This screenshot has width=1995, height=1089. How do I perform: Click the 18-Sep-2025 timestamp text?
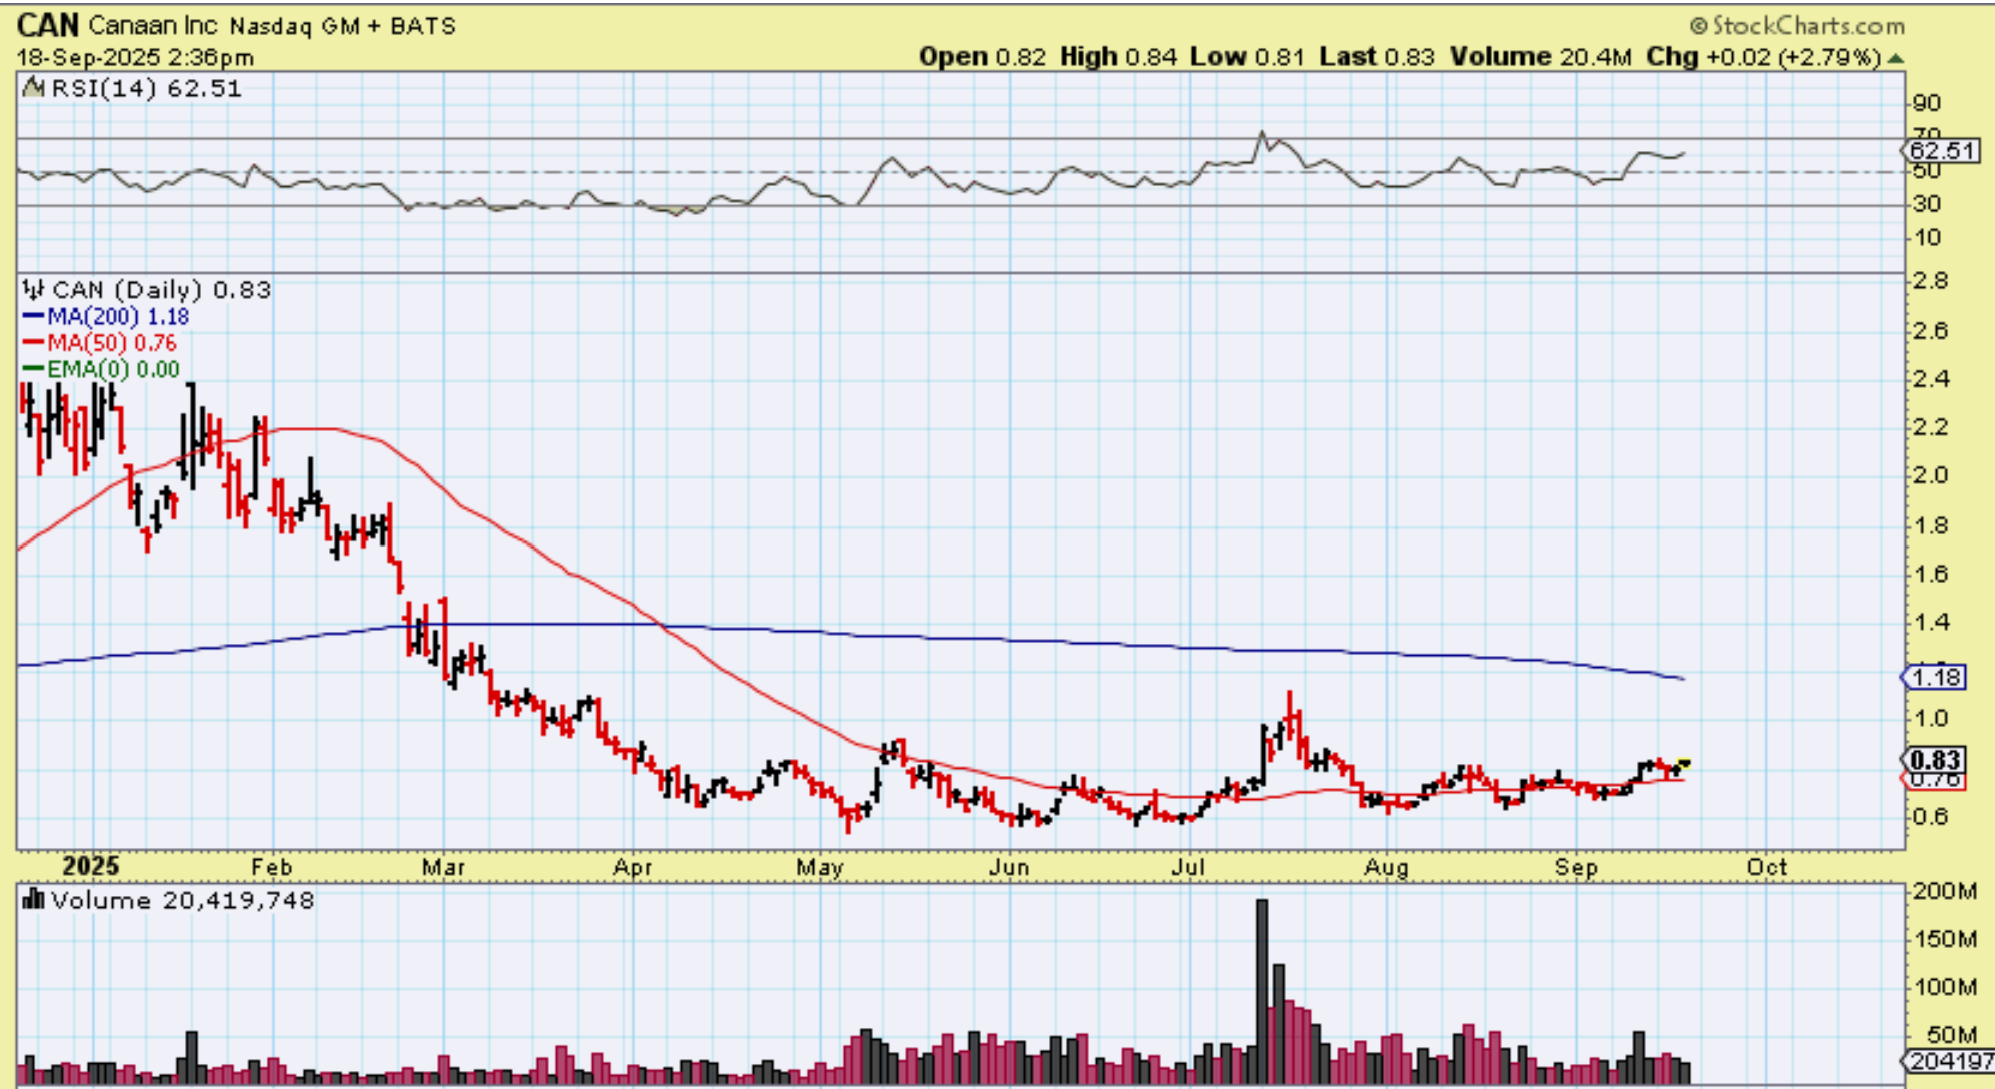(135, 57)
